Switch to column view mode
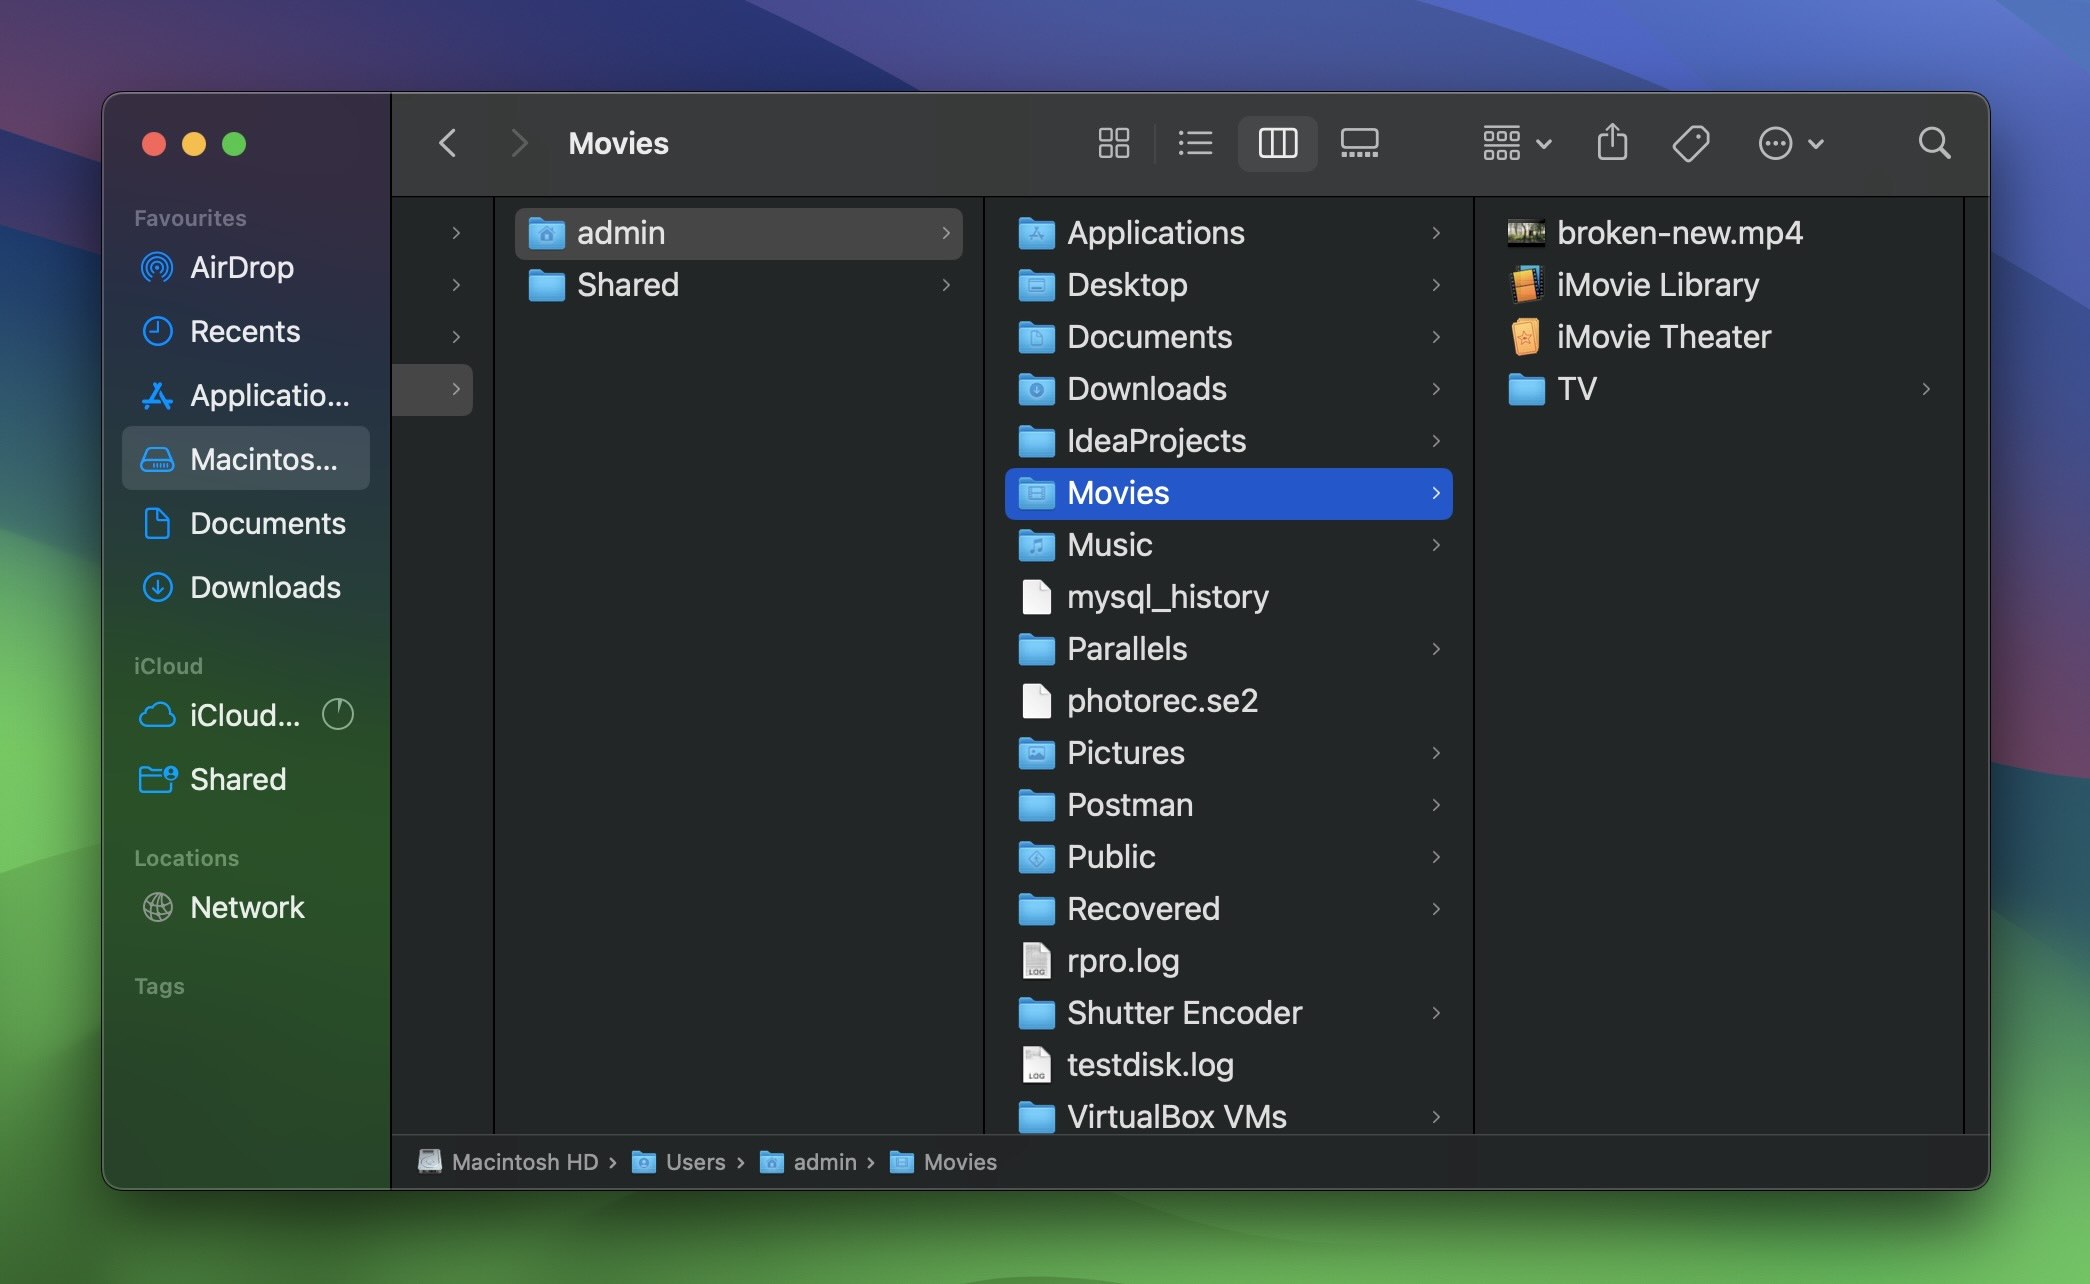The height and width of the screenshot is (1284, 2090). click(1275, 143)
